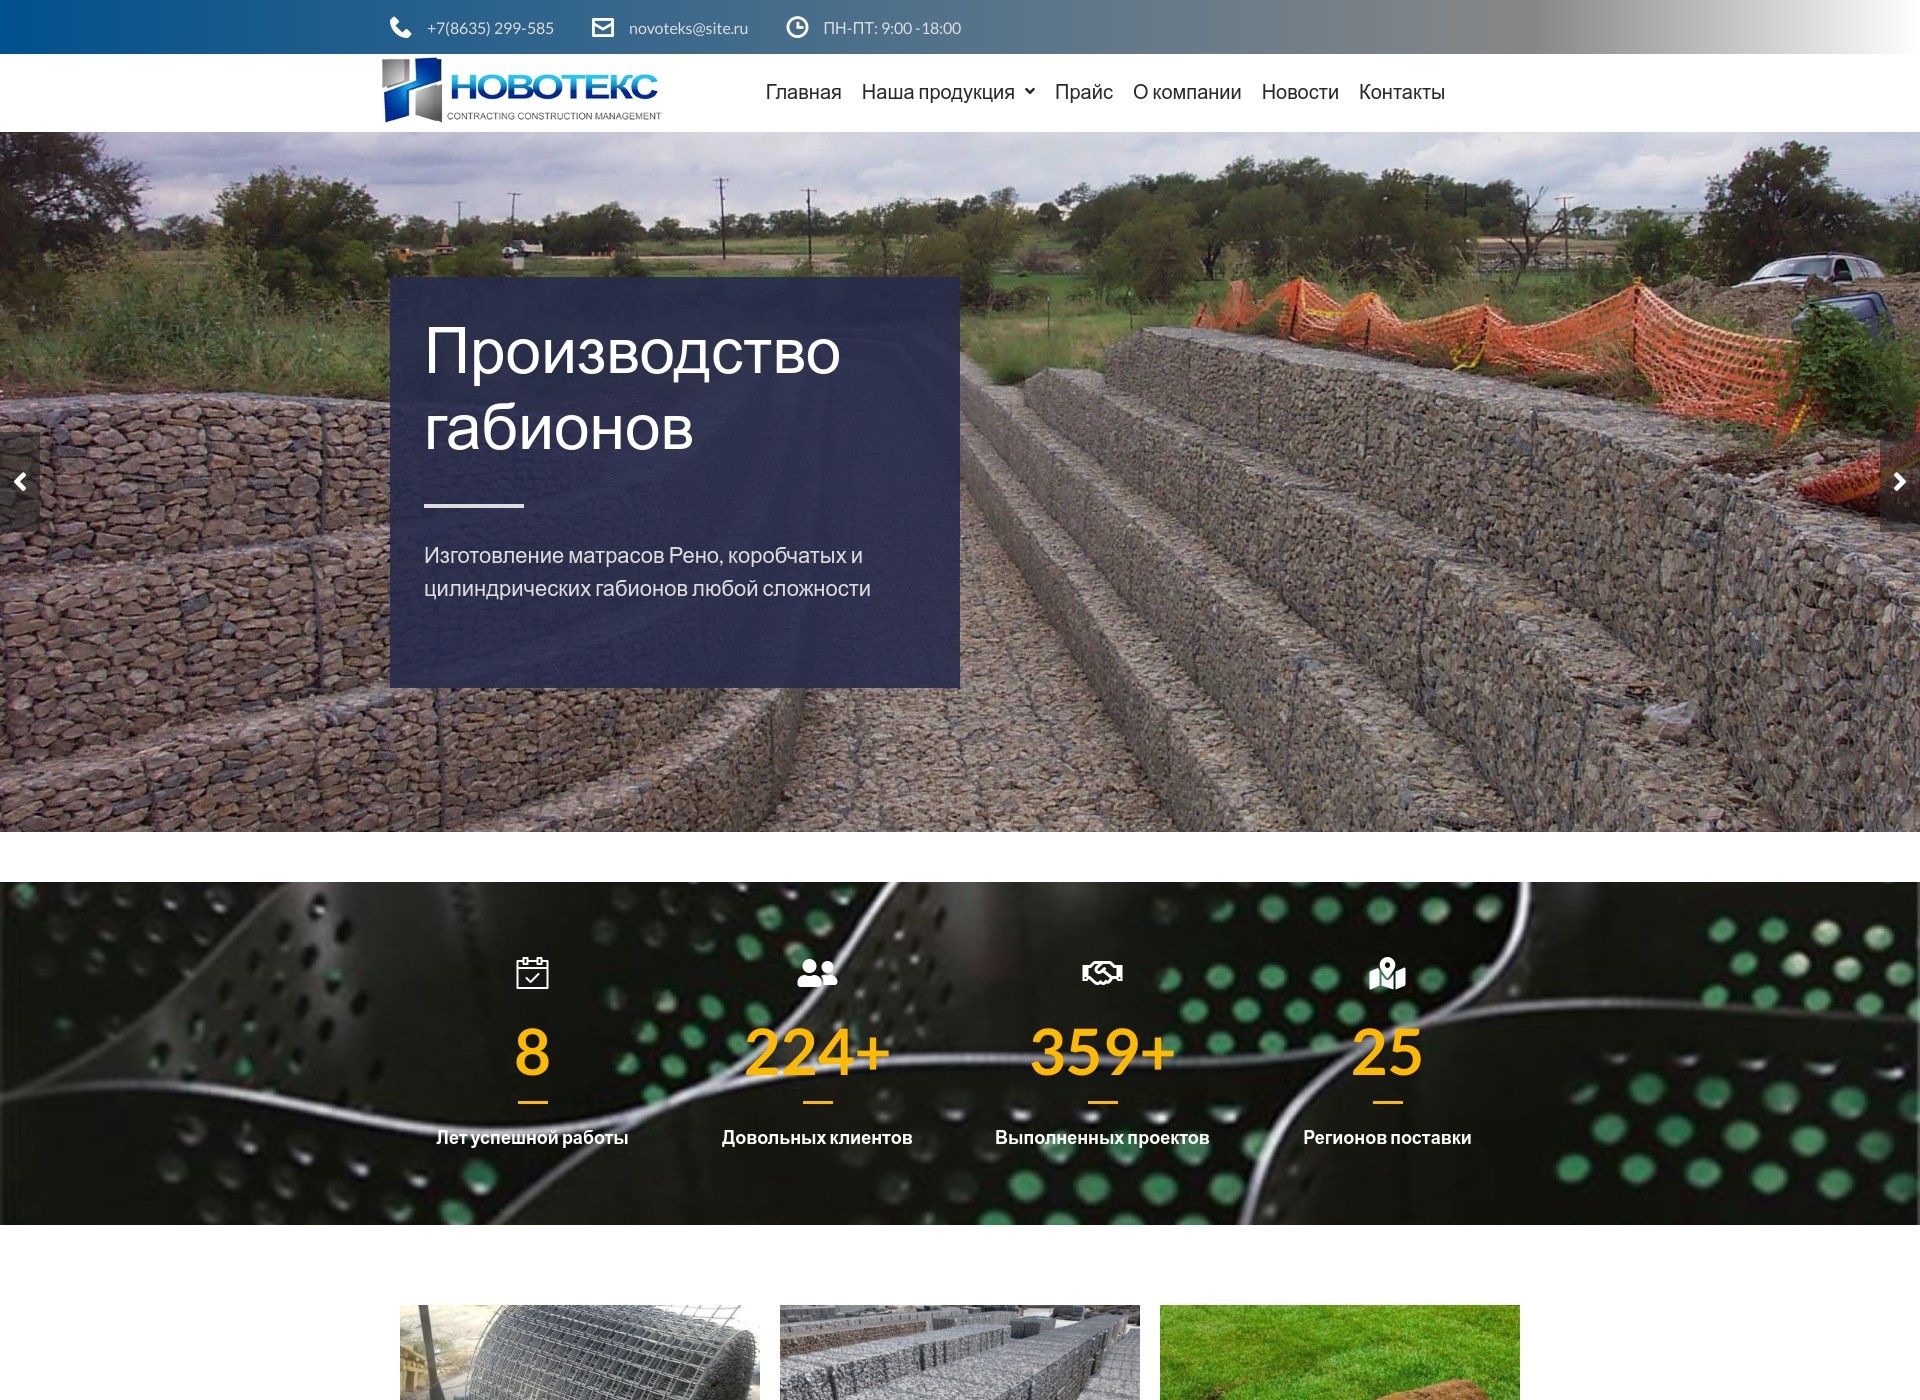1920x1400 pixels.
Task: Open the green lawn product thumbnail
Action: pyautogui.click(x=1340, y=1352)
